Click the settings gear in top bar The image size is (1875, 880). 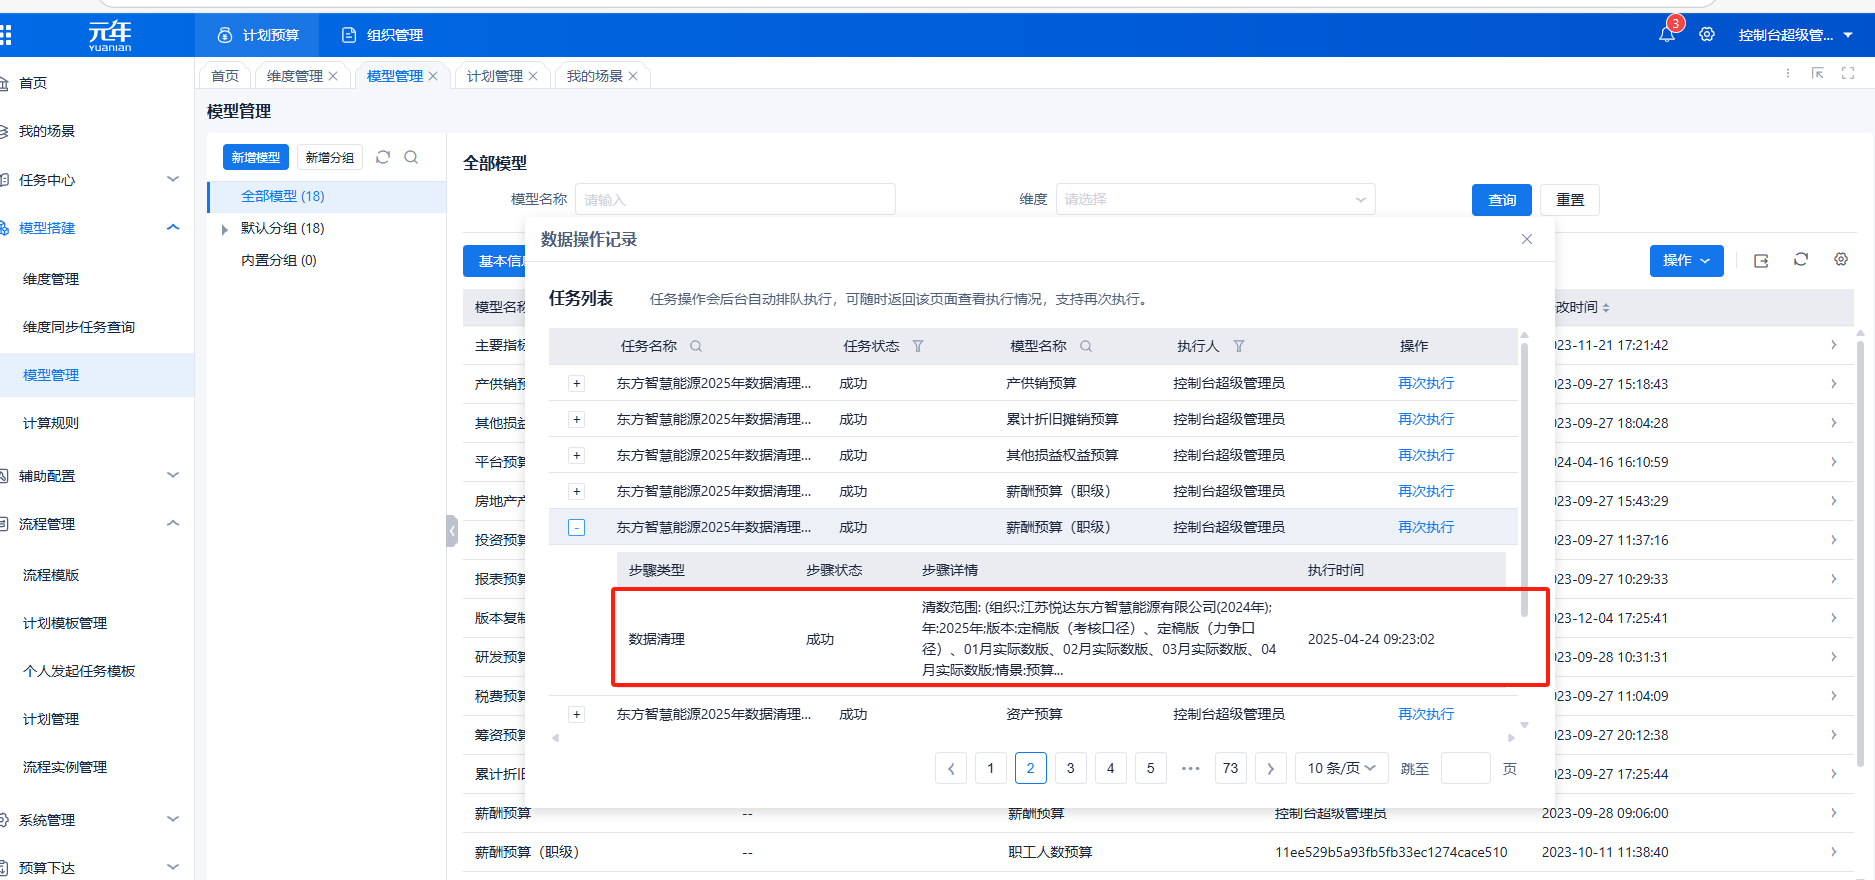[x=1707, y=35]
